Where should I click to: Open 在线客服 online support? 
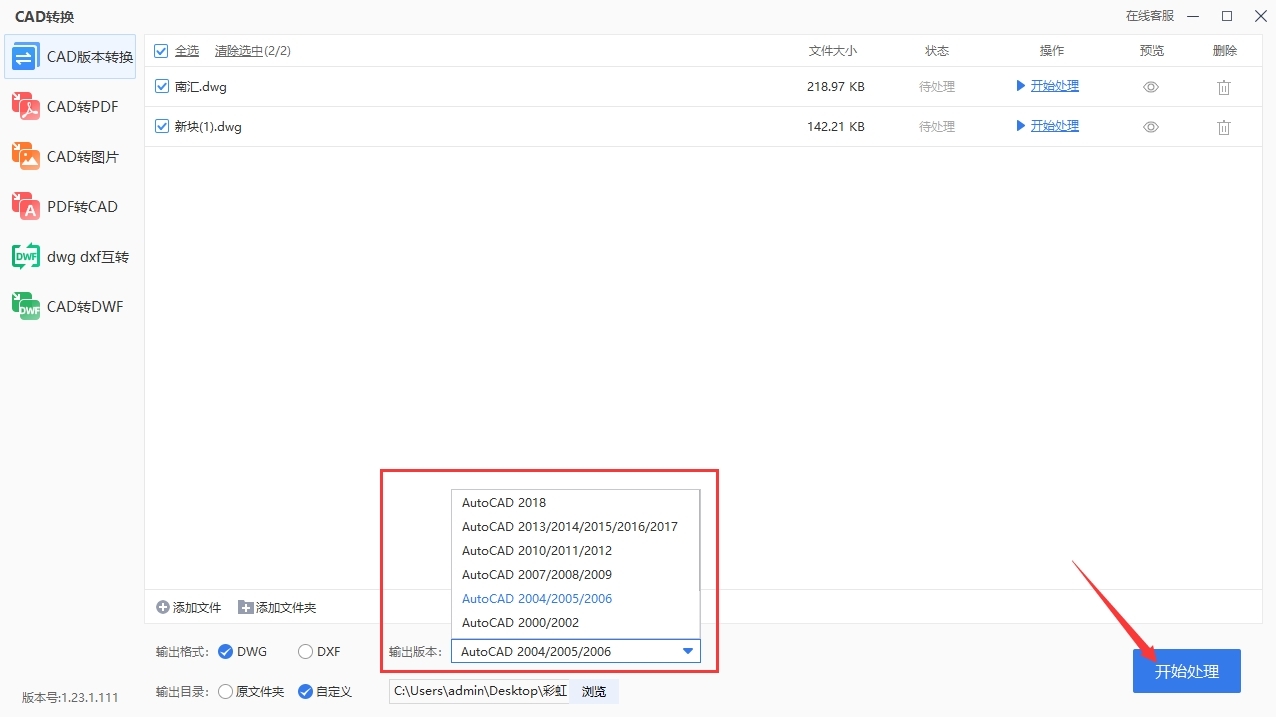[x=1150, y=16]
